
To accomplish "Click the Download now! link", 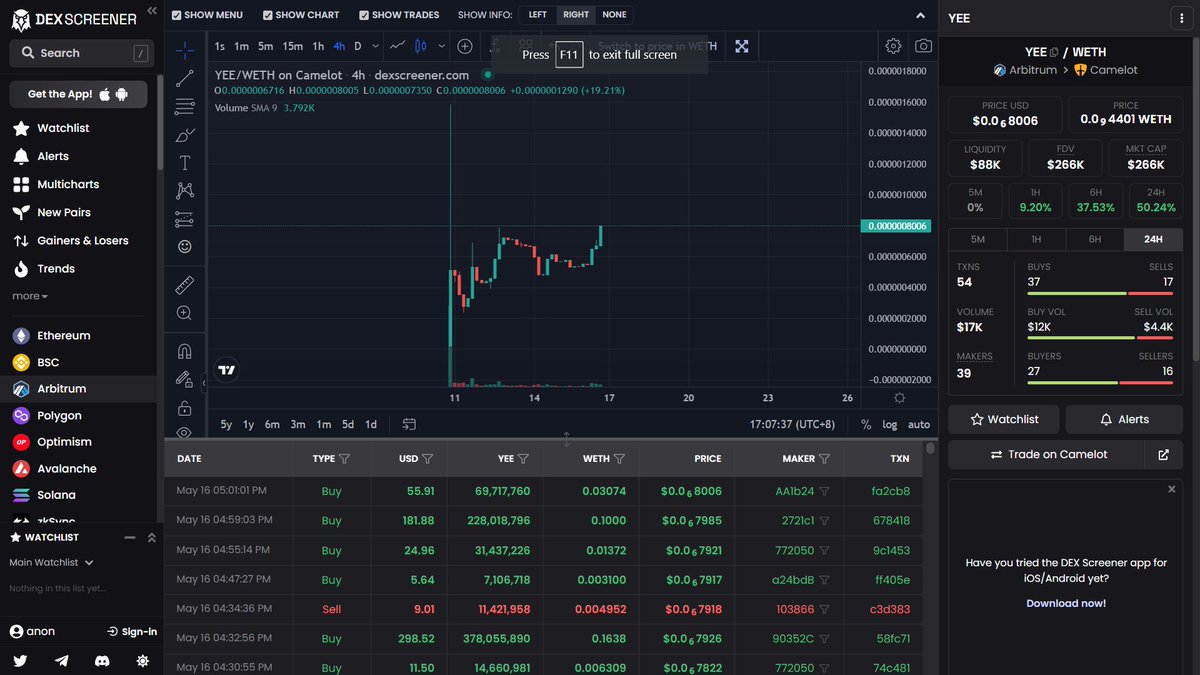I will coord(1066,603).
